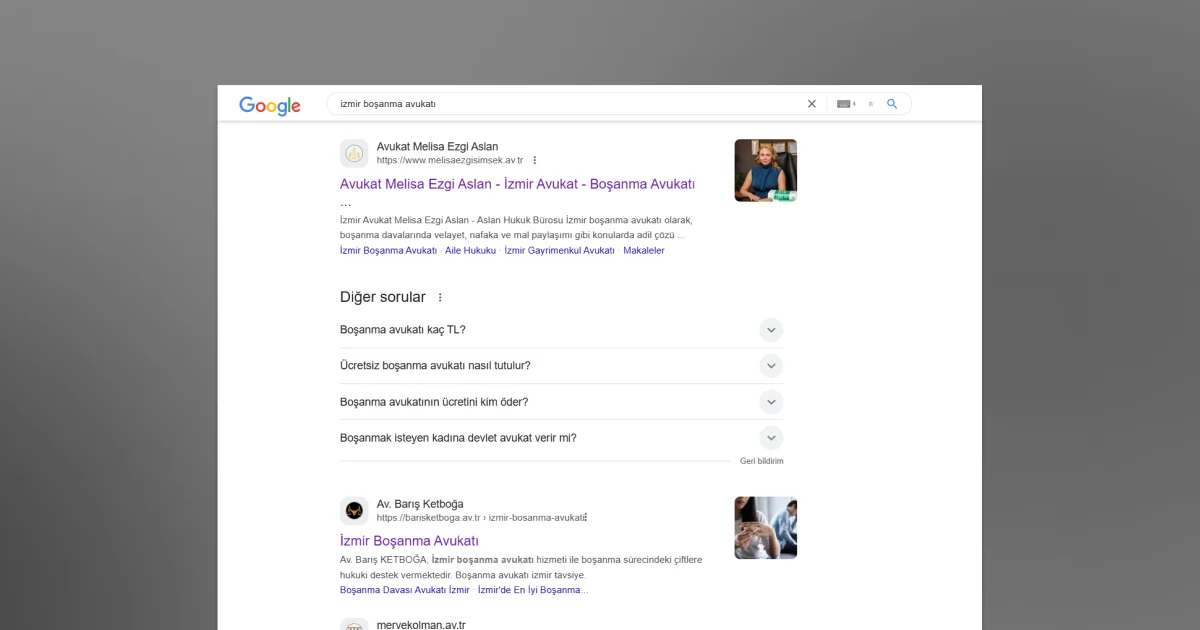Open the "Makaleler" sitelink
The image size is (1200, 630).
click(644, 251)
